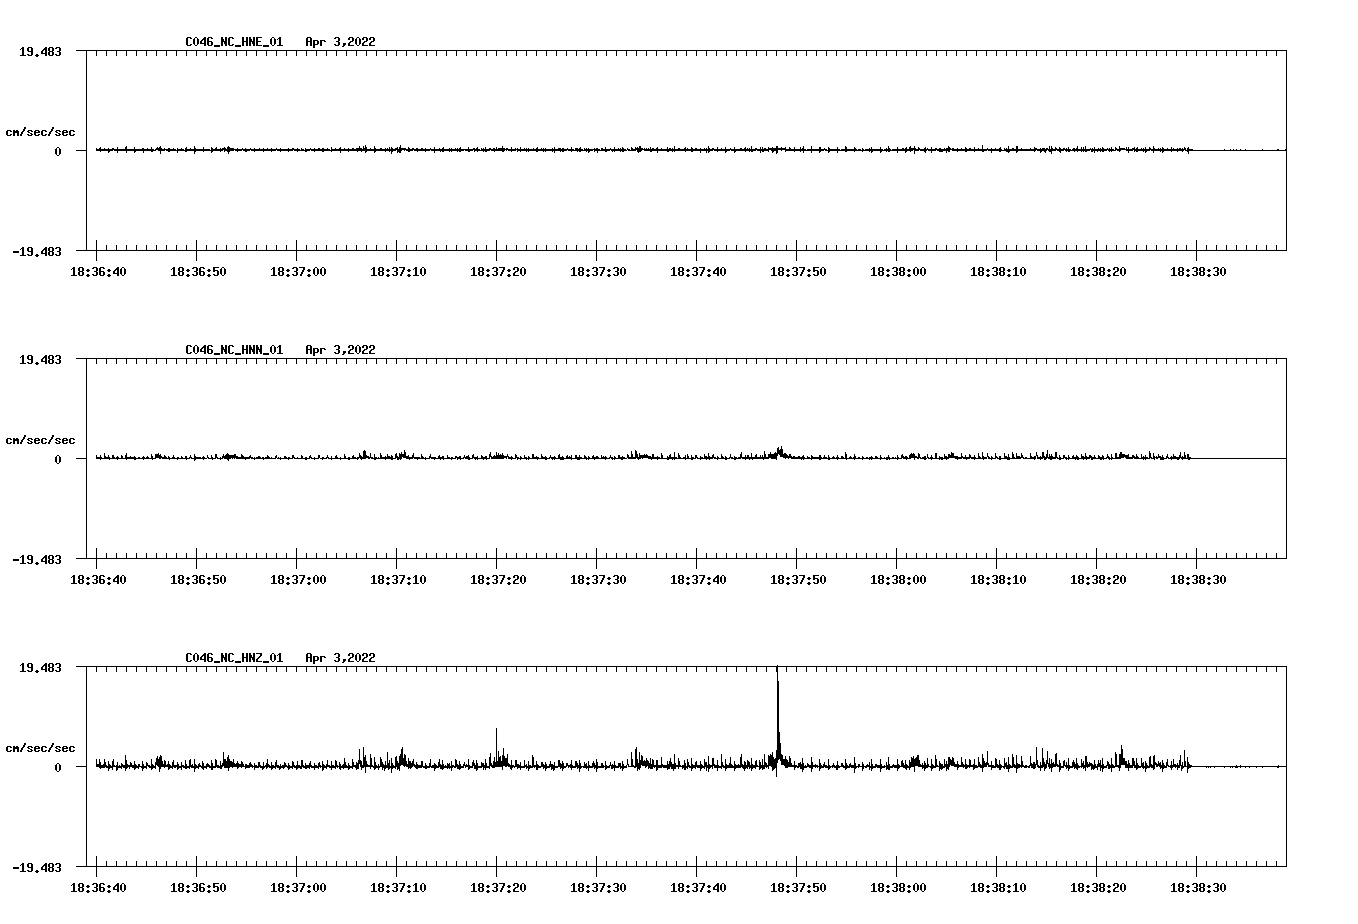Click the Apr 3,2022 date on the HNE plot
Image resolution: width=1358 pixels, height=924 pixels.
(341, 42)
